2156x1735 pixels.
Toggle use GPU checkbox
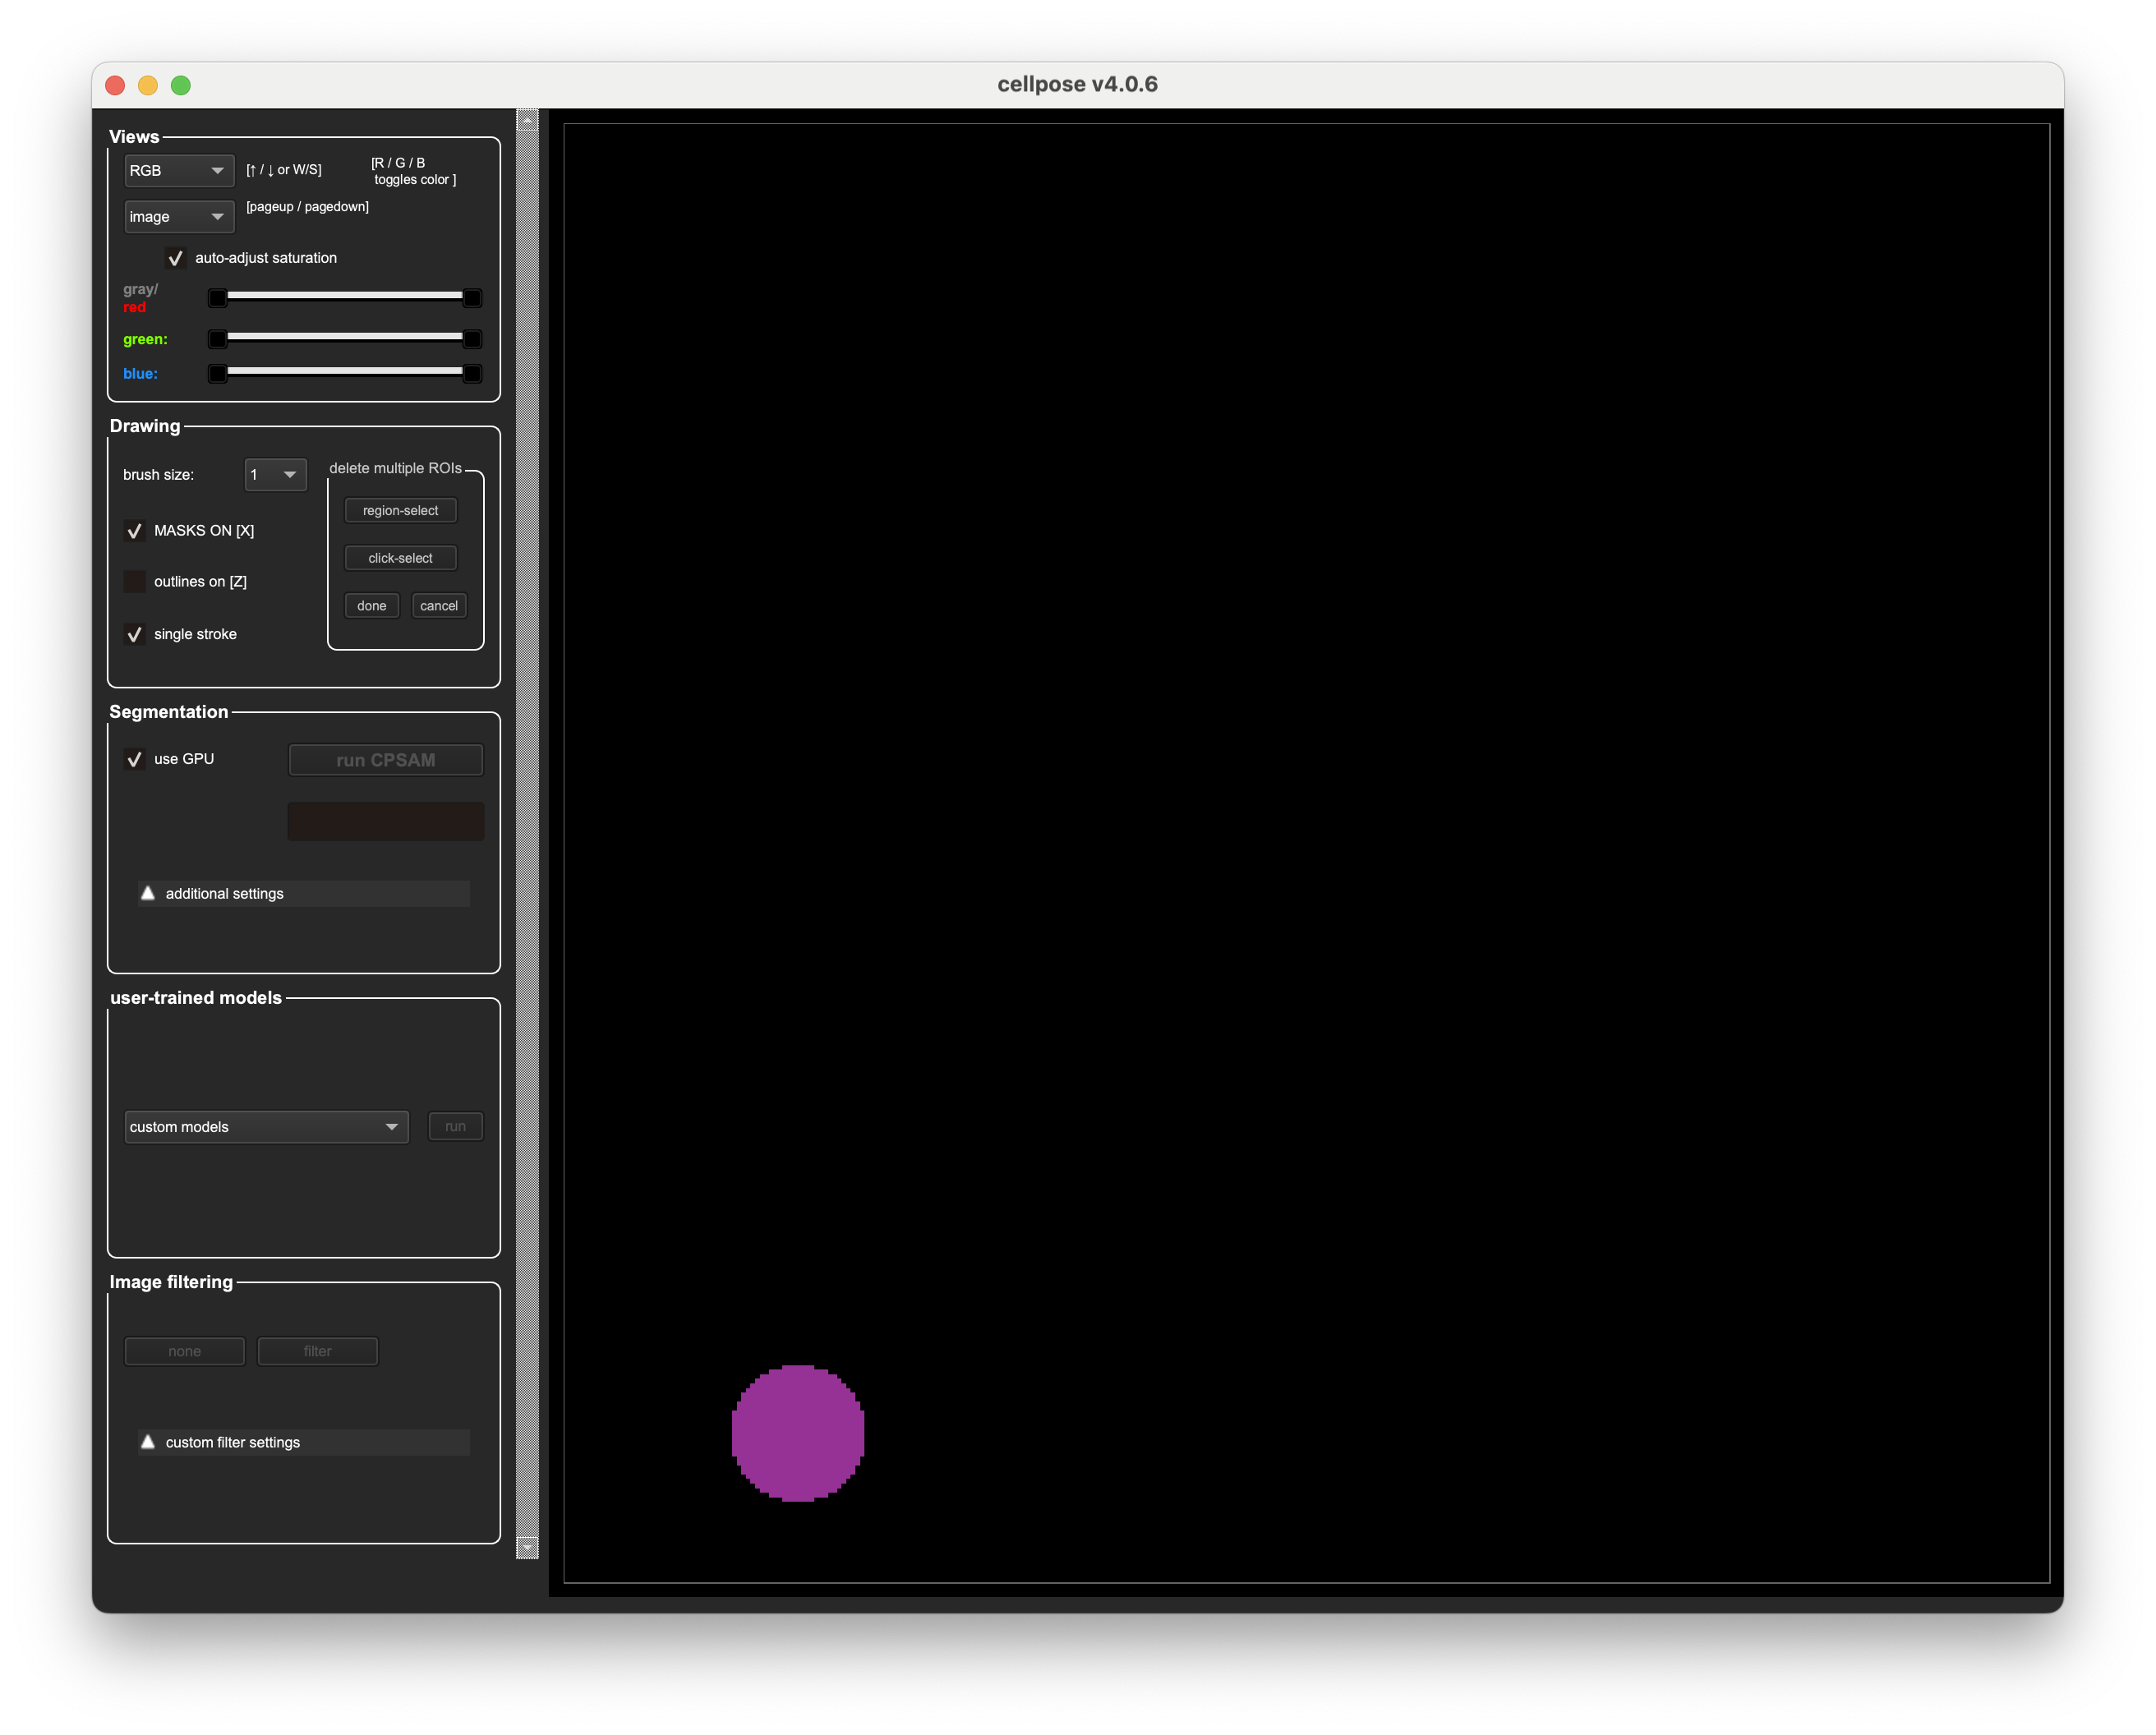(134, 759)
